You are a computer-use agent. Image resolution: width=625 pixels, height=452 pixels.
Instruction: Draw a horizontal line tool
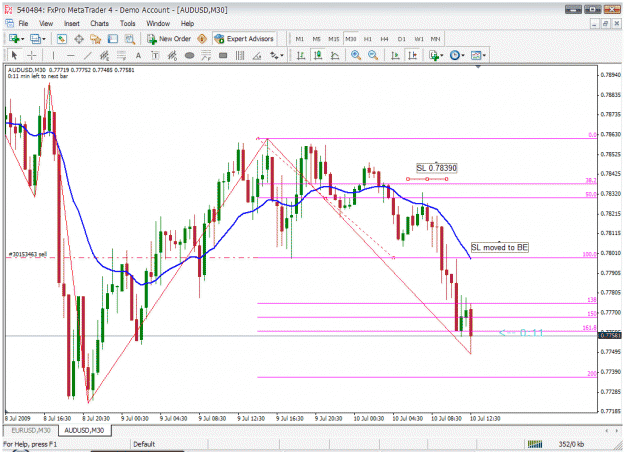pos(71,55)
